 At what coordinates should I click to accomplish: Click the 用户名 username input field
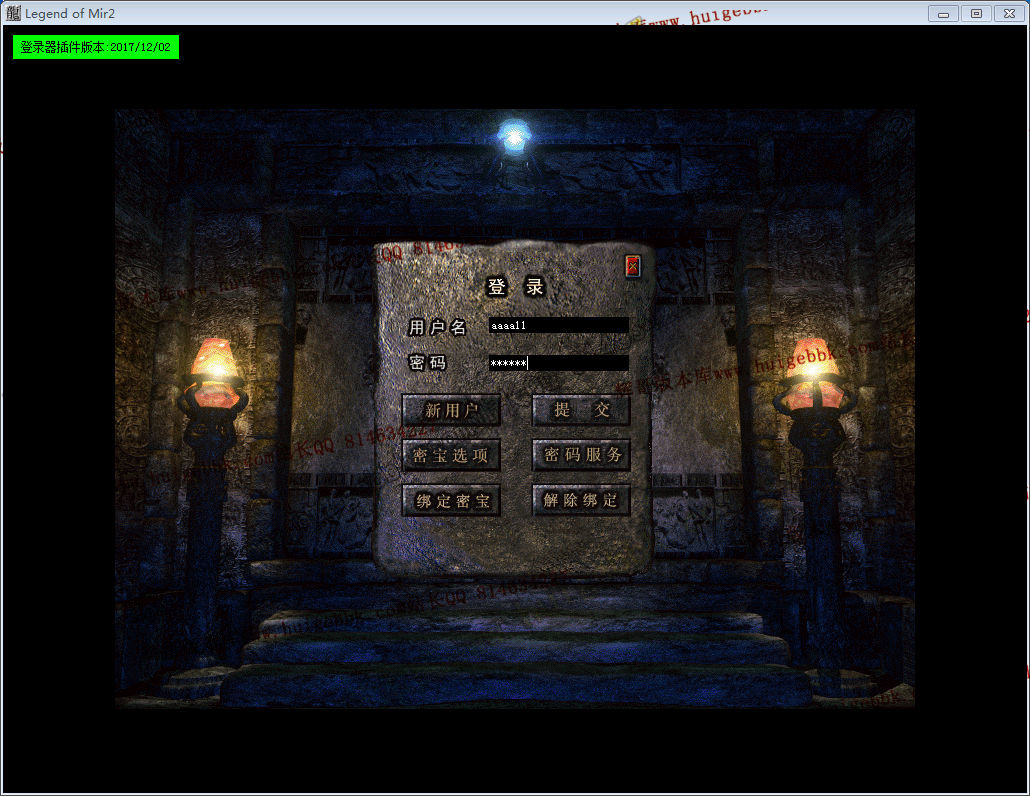[558, 325]
